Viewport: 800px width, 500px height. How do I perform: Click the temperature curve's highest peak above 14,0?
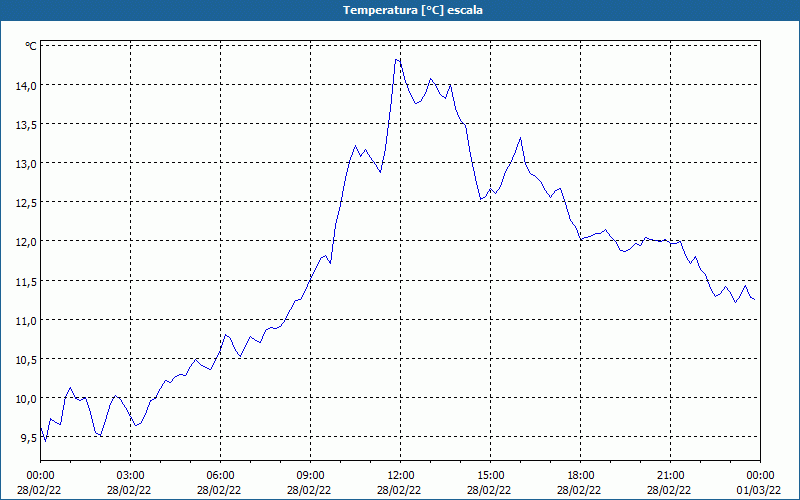[x=397, y=60]
